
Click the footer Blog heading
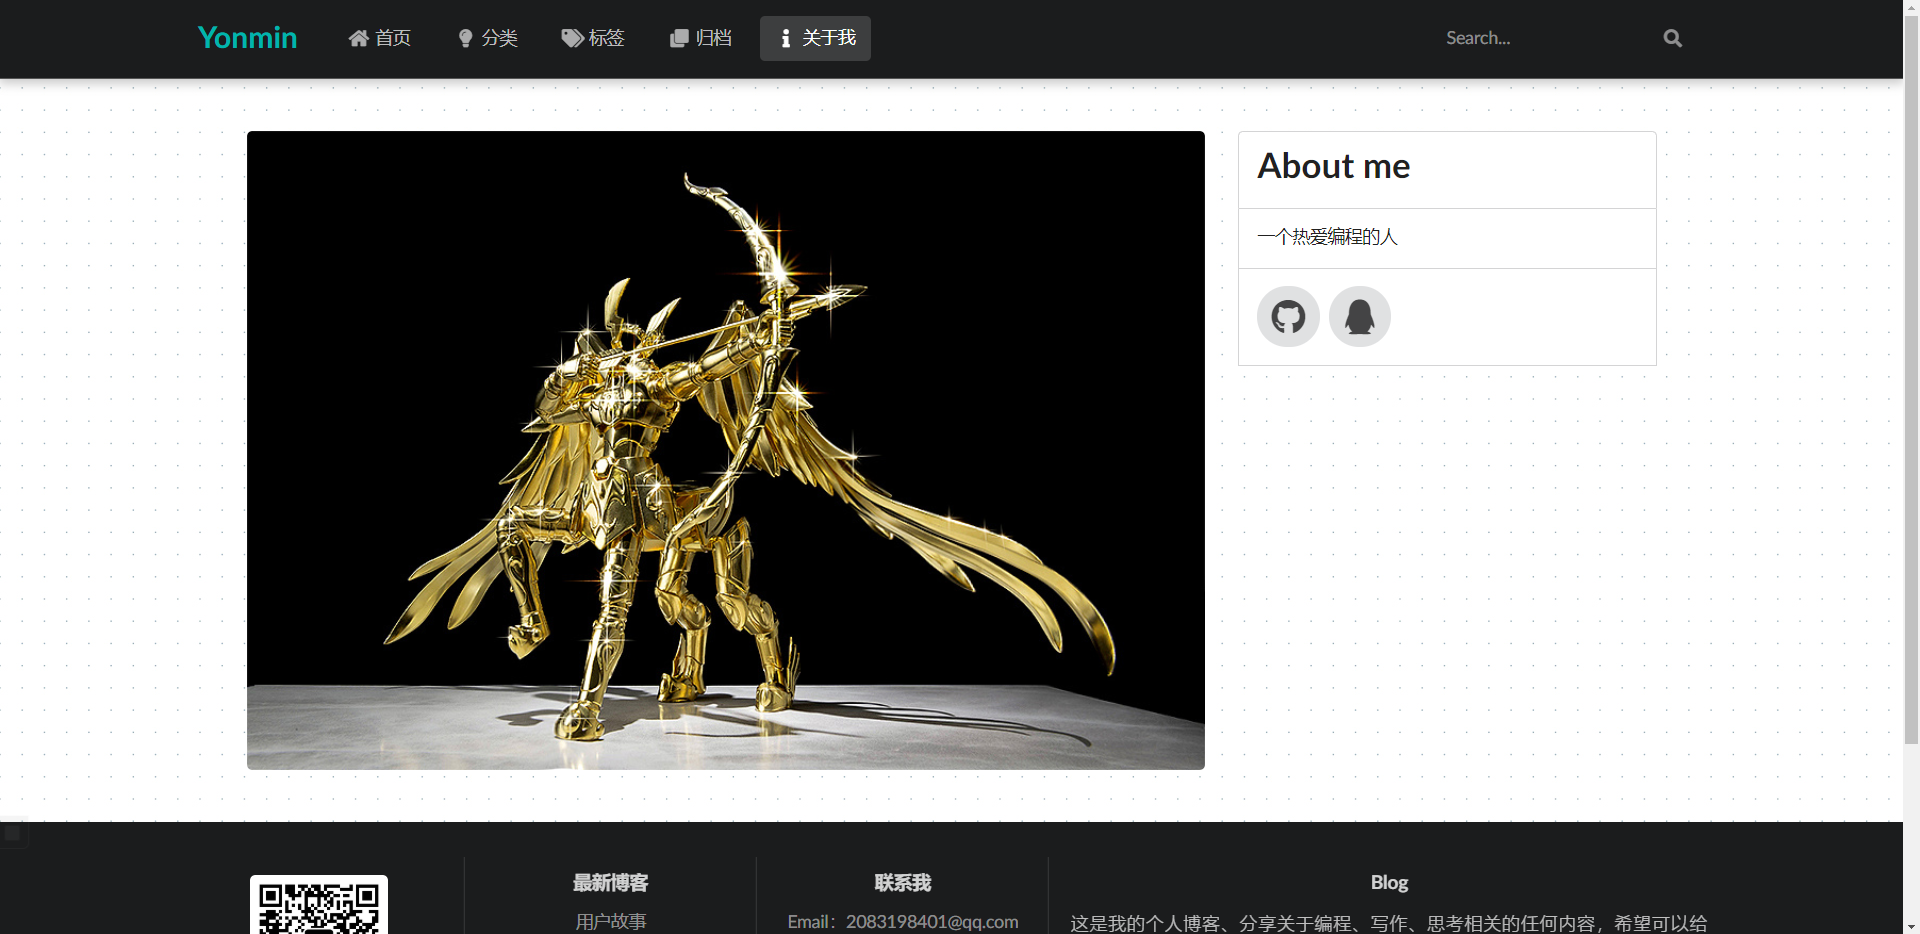point(1389,883)
